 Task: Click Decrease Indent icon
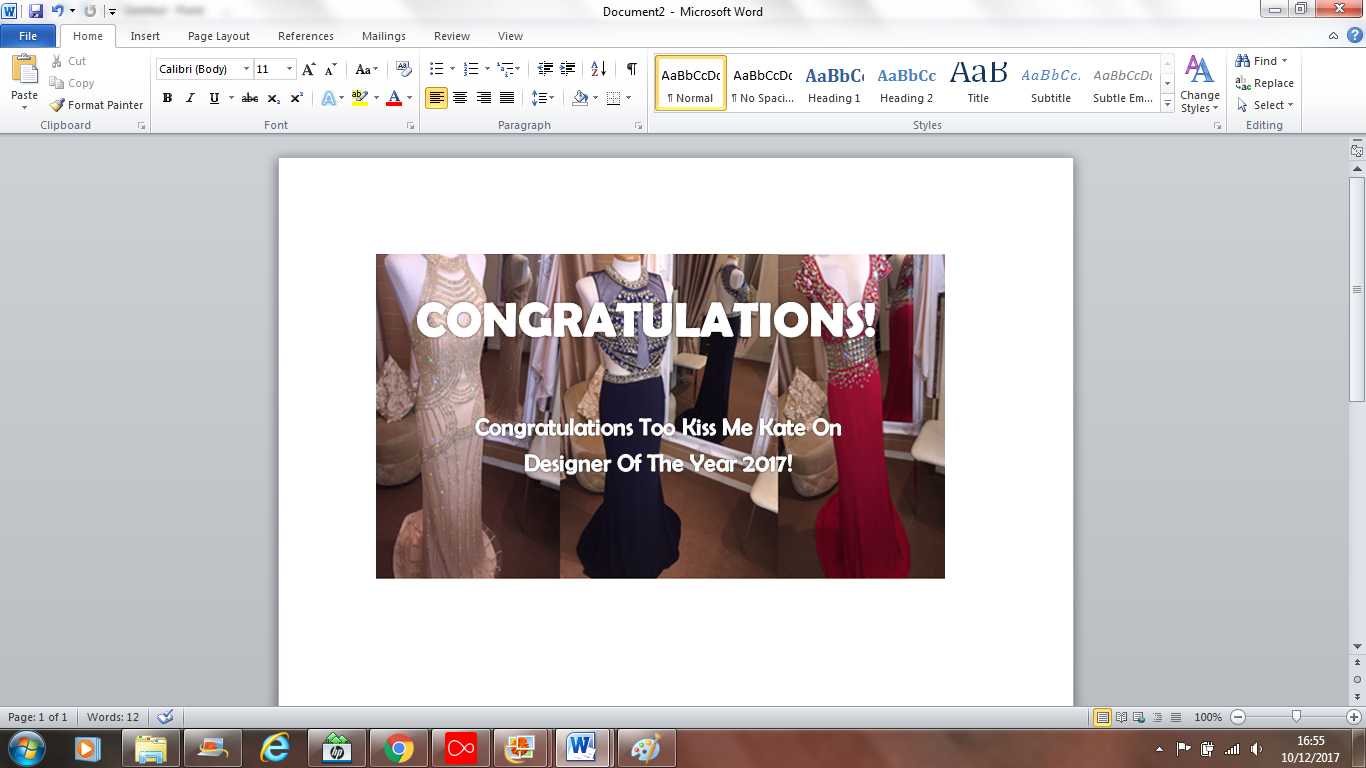tap(545, 69)
